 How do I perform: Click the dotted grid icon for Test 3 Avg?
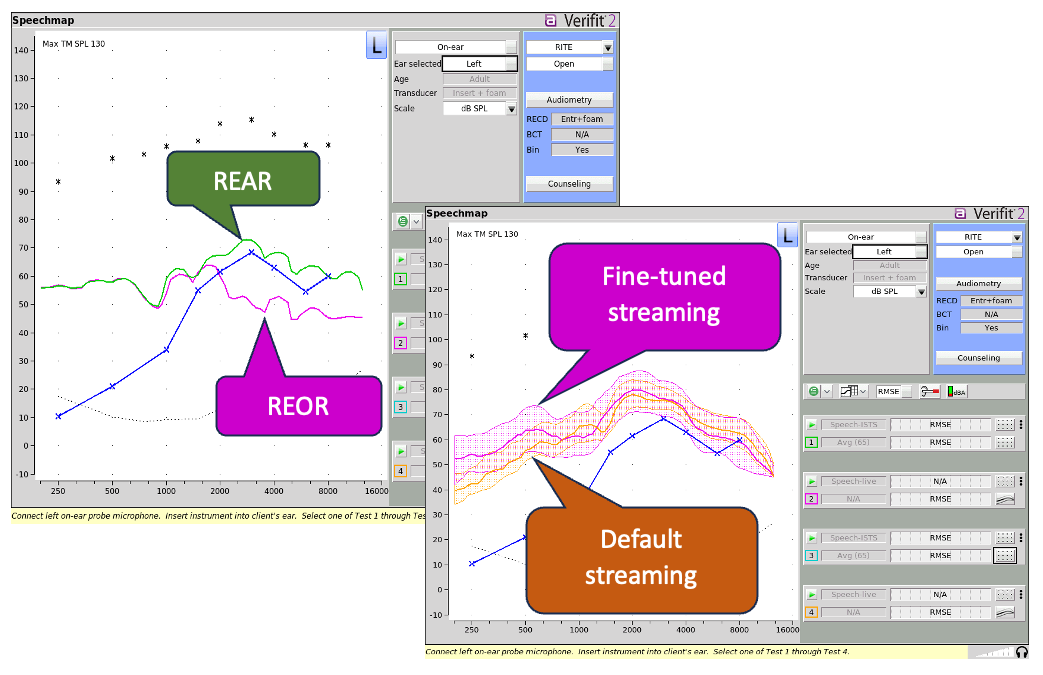click(1004, 556)
